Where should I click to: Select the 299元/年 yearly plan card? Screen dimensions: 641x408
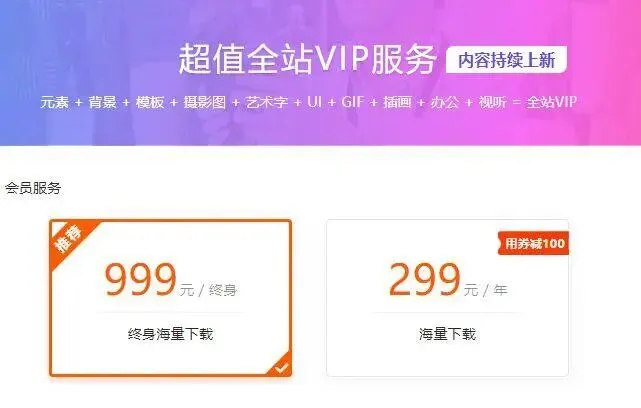pos(448,298)
